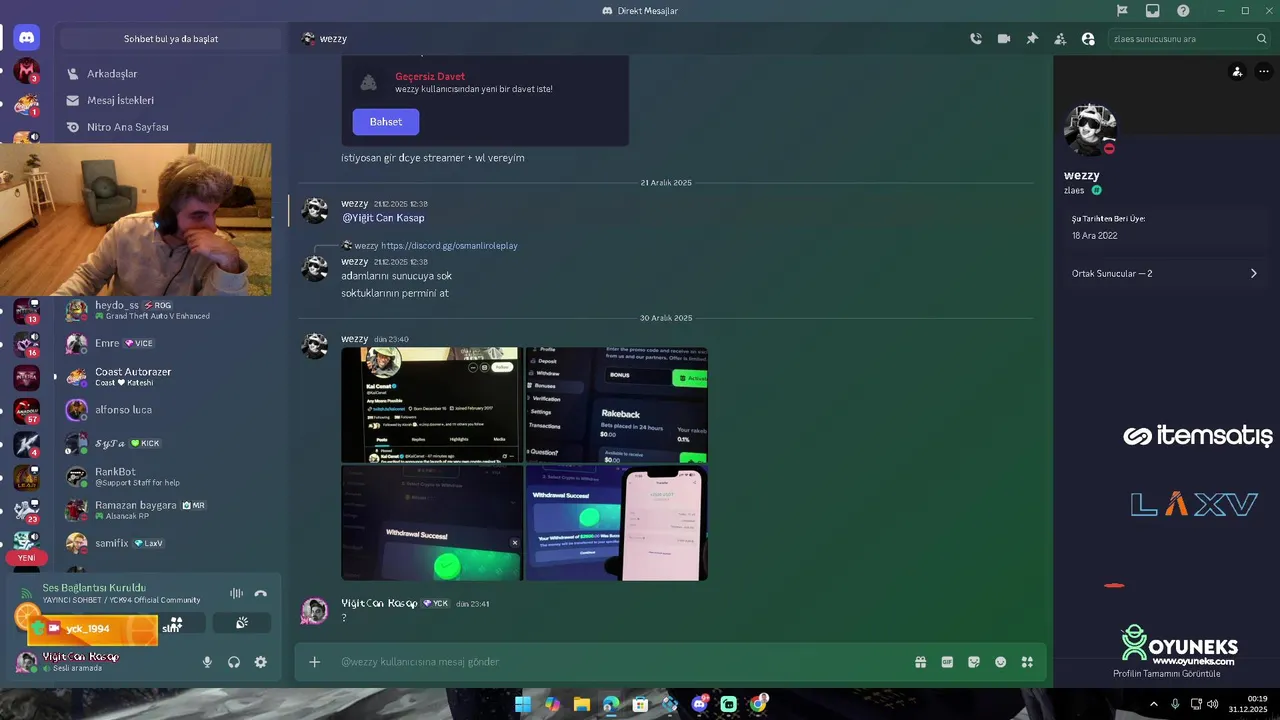Click add friend icon on wezzy's profile banner
This screenshot has height=720, width=1280.
1238,72
